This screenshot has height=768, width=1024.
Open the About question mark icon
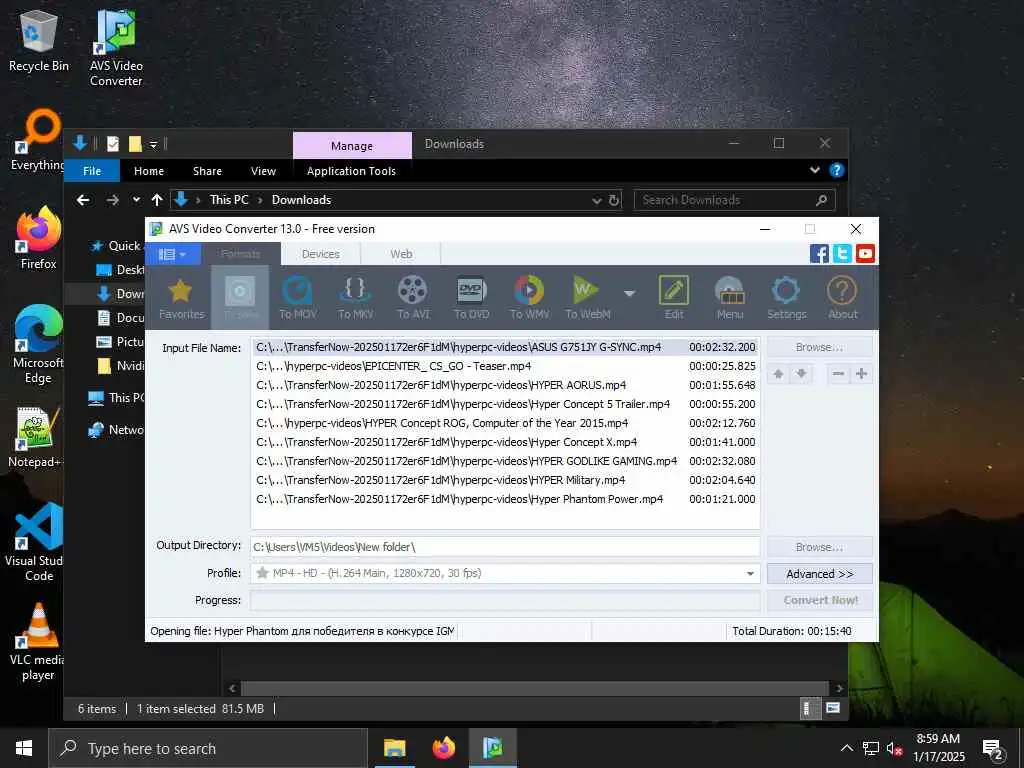pos(842,297)
